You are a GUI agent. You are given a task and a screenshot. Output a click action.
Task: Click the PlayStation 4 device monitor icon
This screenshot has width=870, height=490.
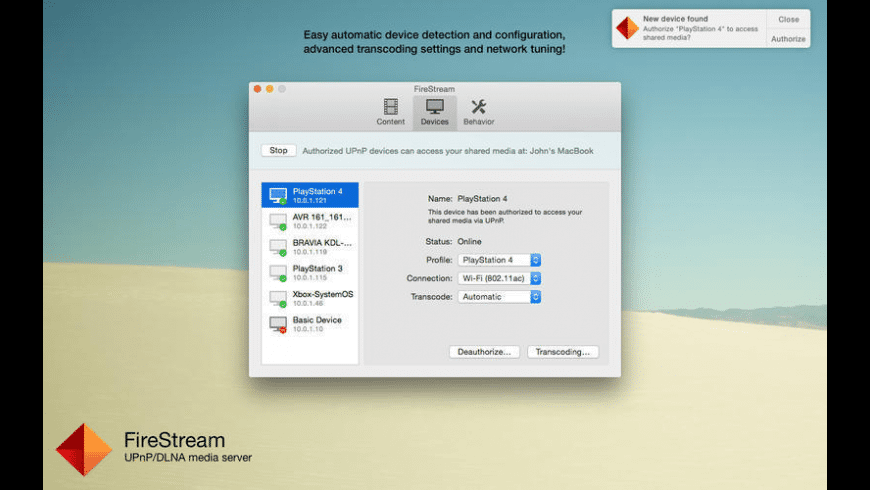(278, 195)
